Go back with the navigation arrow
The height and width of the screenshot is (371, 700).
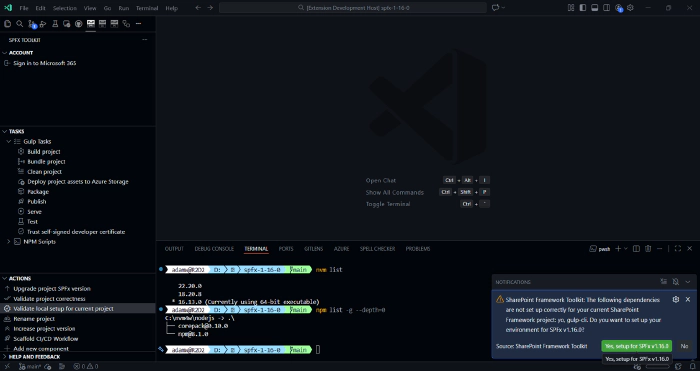point(198,8)
